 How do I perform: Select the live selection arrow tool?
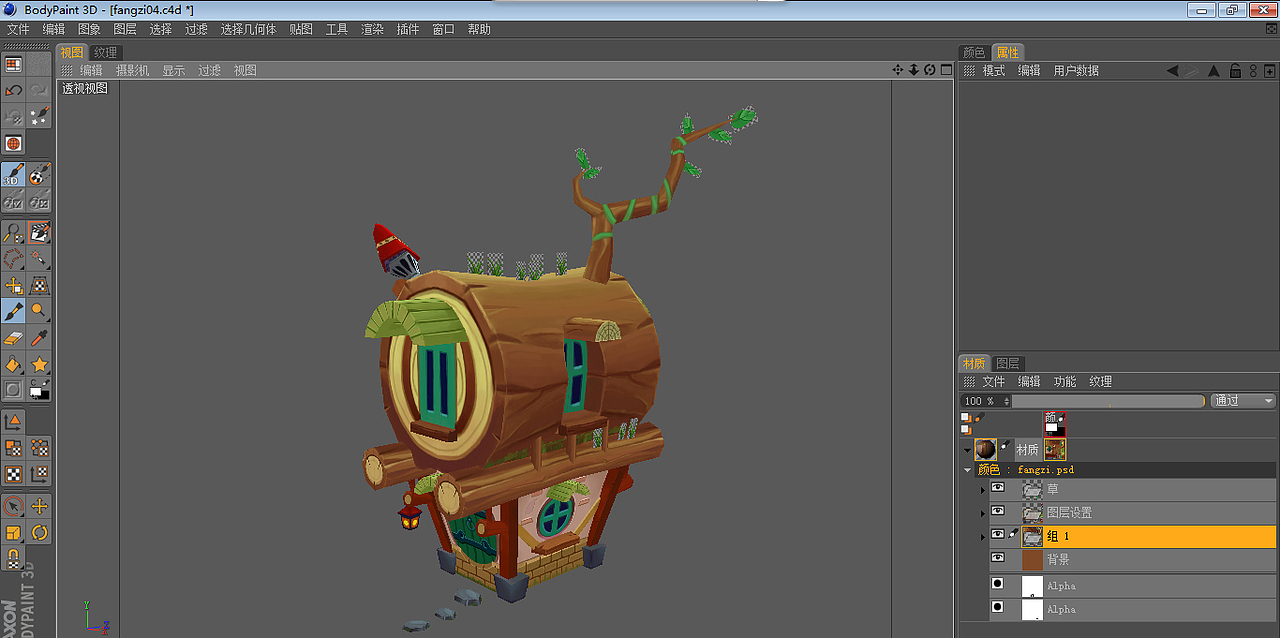tap(13, 506)
